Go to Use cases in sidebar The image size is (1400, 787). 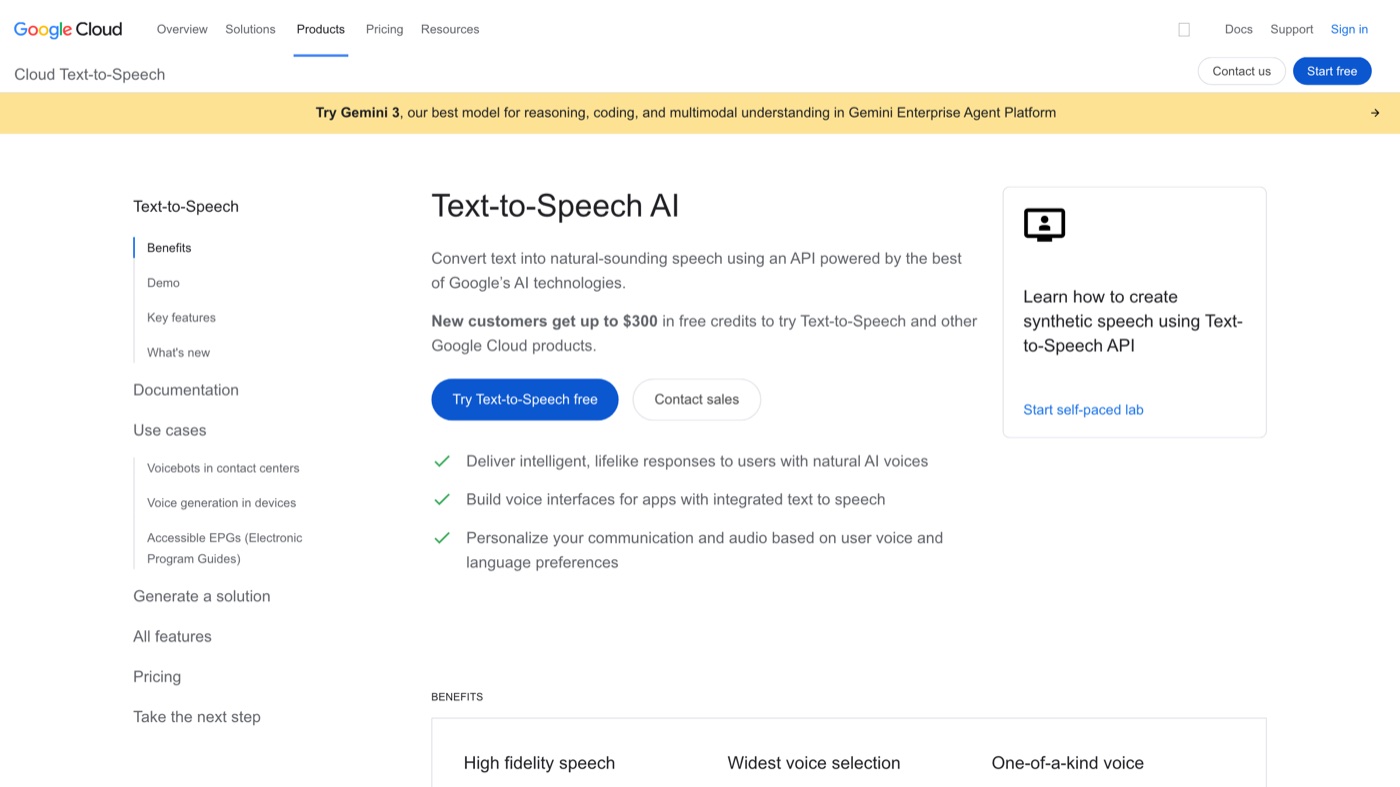click(x=170, y=430)
